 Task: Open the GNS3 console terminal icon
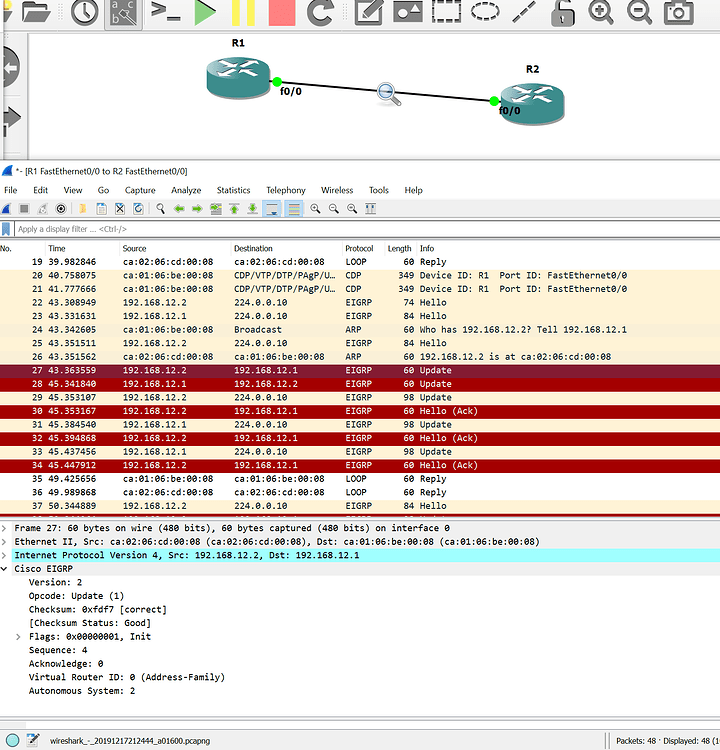click(164, 12)
